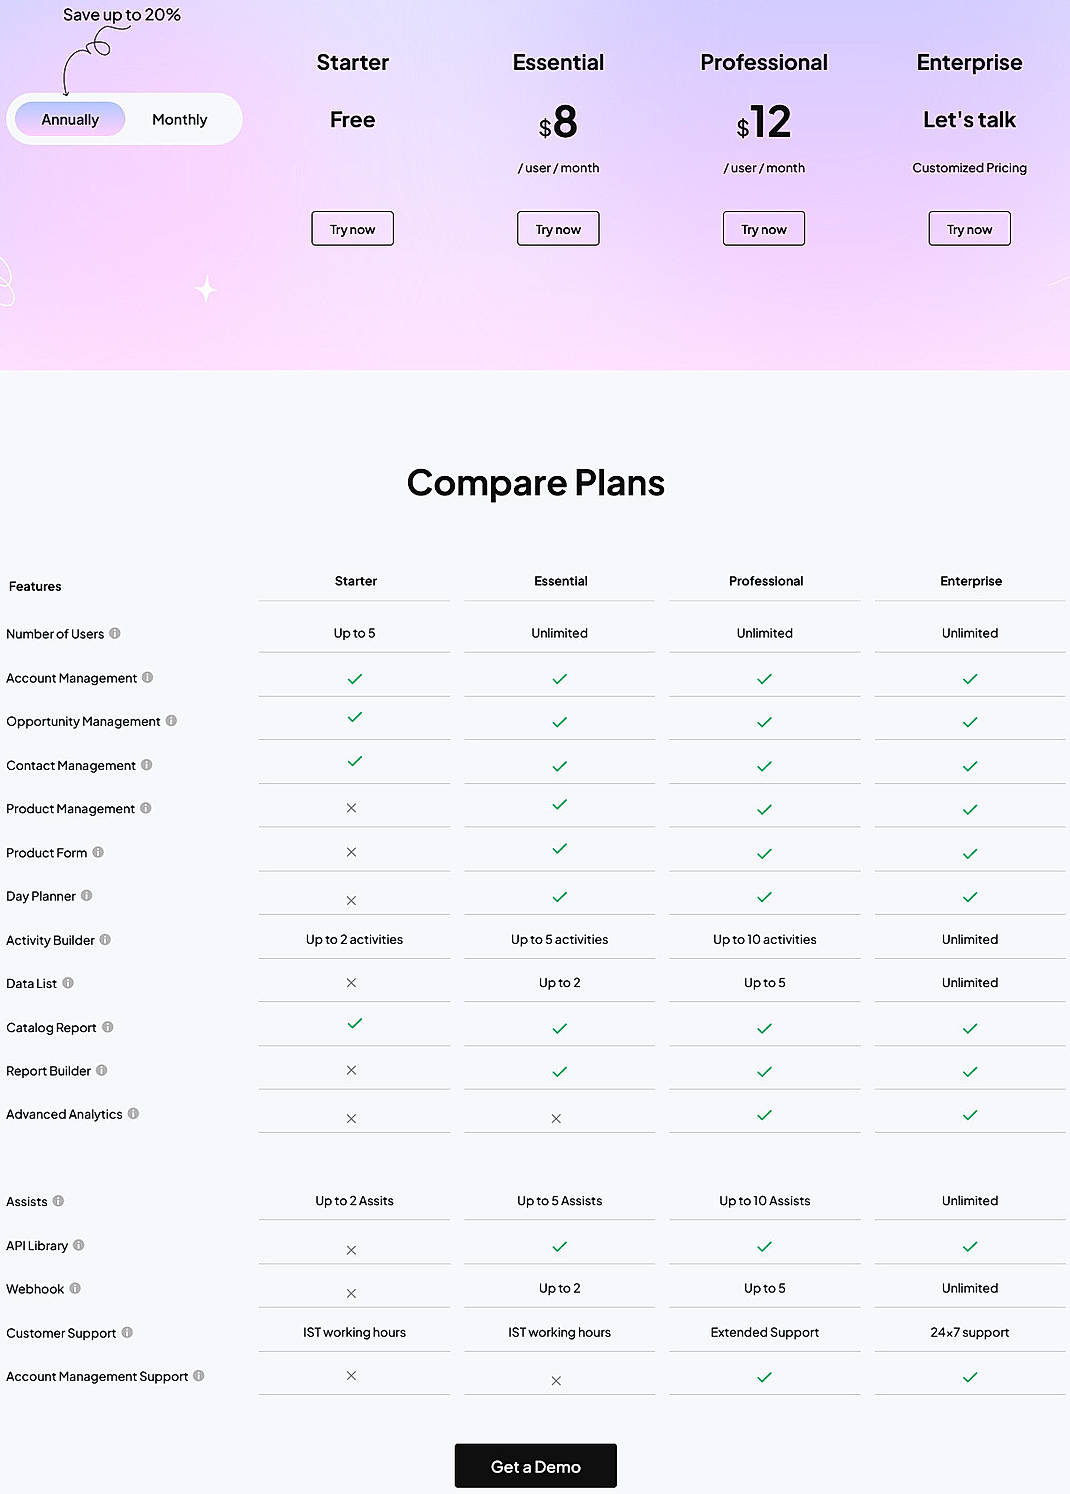Viewport: 1070px width, 1494px height.
Task: Open the Advanced Analytics info tooltip
Action: [x=134, y=1113]
